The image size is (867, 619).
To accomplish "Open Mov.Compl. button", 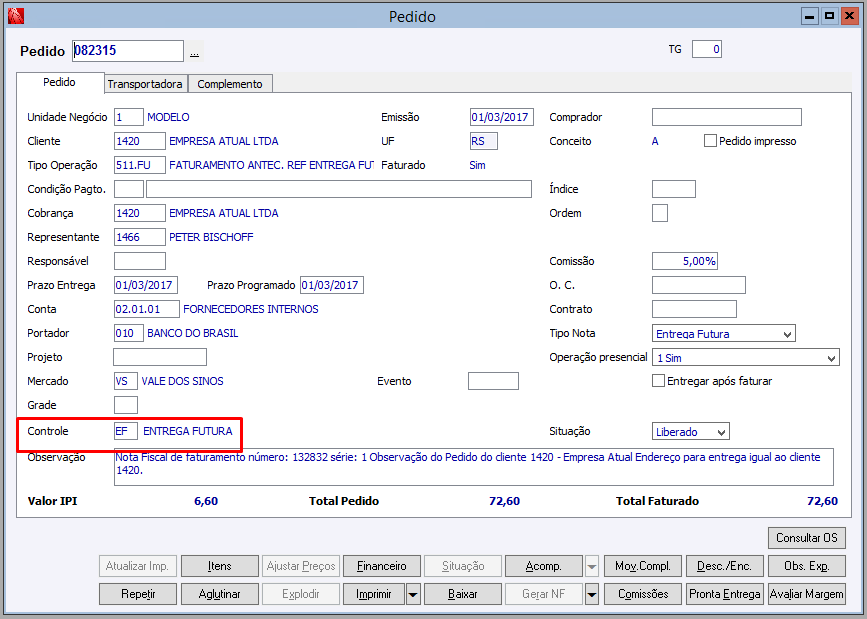I will coord(643,566).
